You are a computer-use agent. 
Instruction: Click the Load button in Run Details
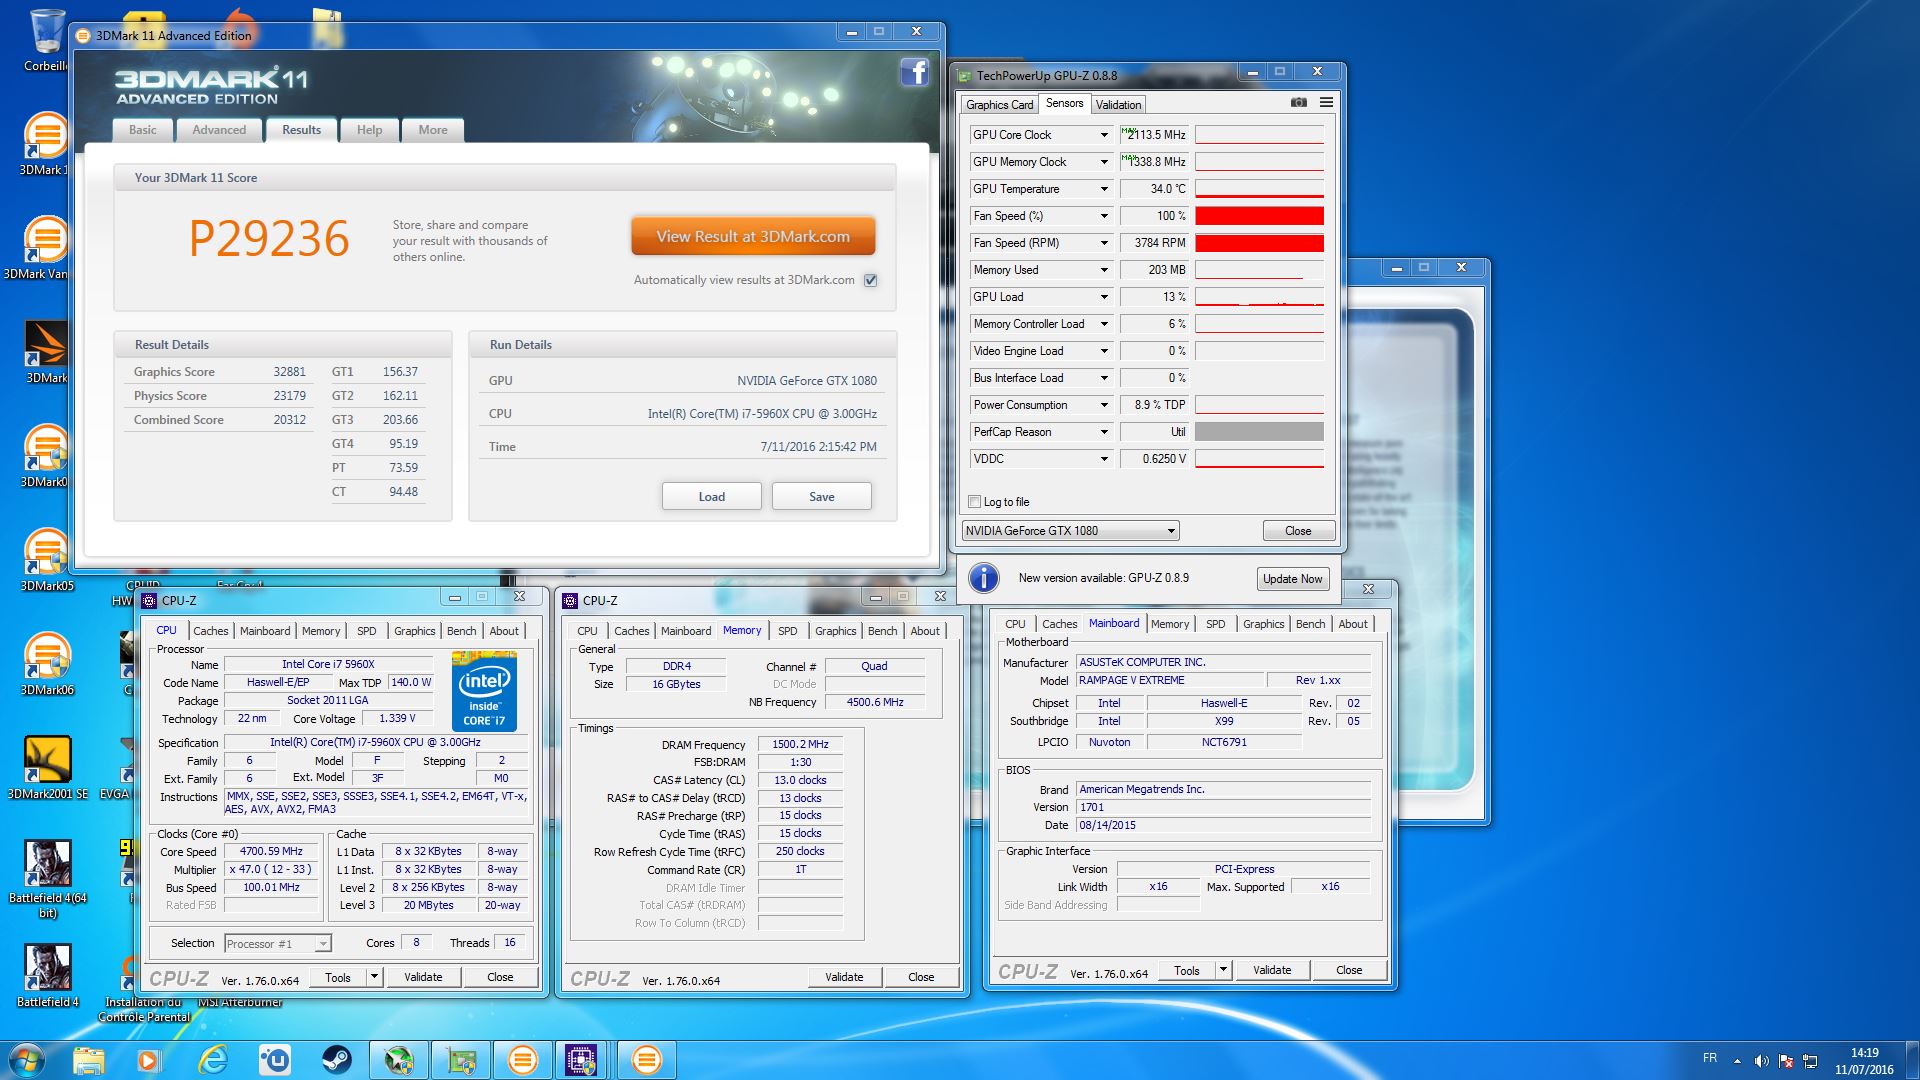click(x=712, y=496)
